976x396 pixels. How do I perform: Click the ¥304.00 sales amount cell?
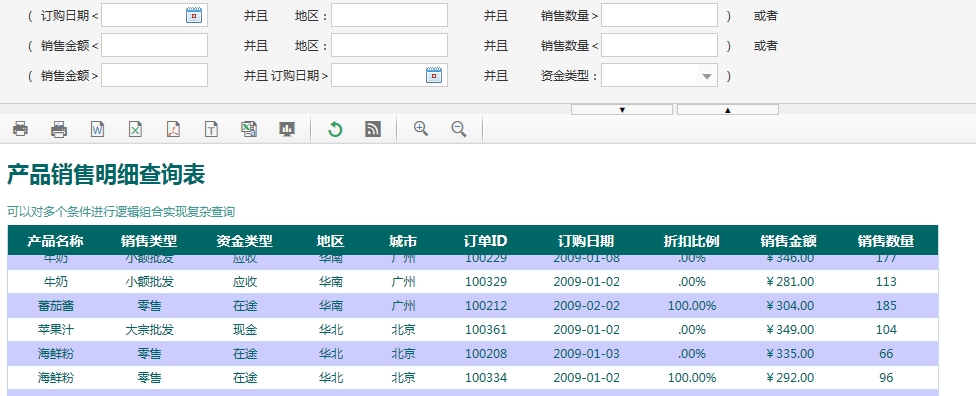tap(789, 306)
